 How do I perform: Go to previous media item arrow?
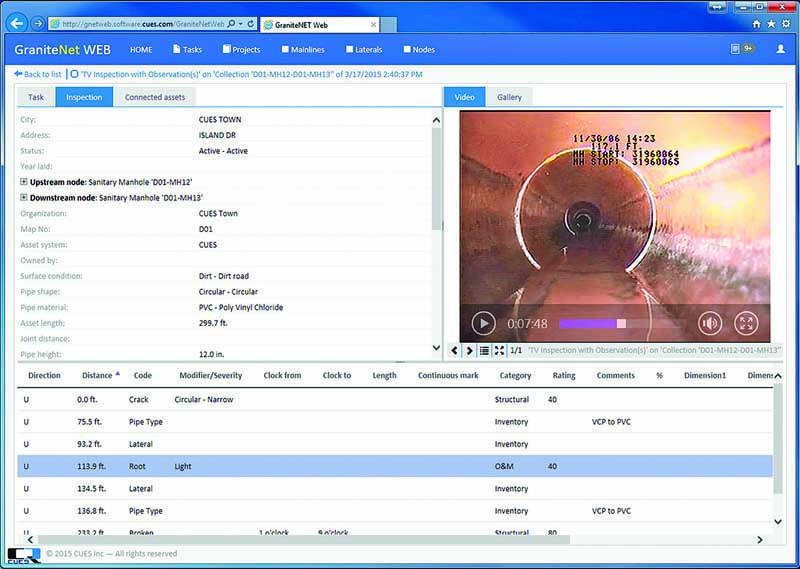pos(454,351)
